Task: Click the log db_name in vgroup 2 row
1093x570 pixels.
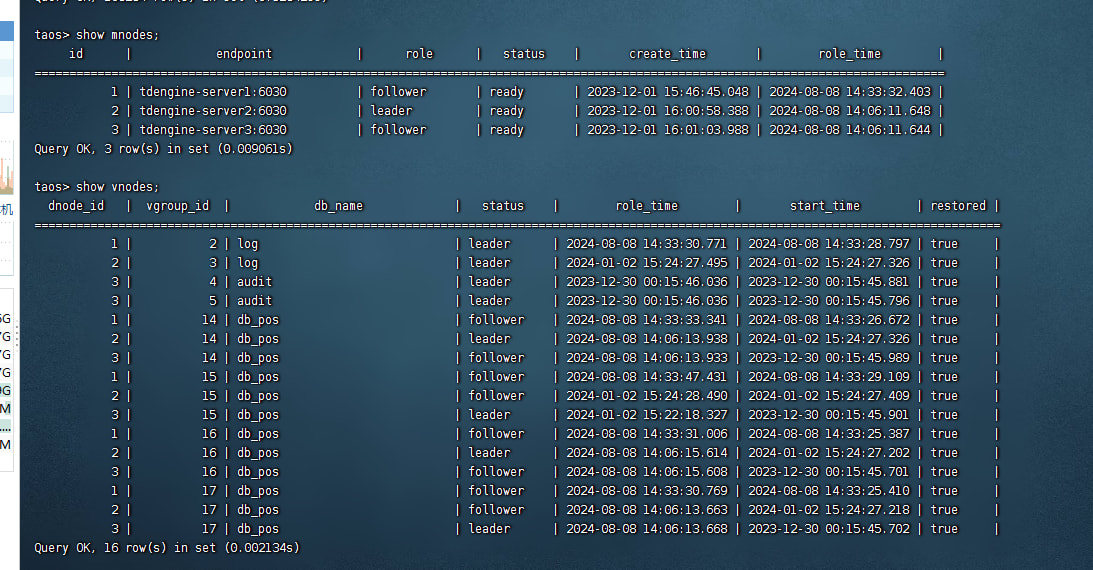Action: coord(247,244)
